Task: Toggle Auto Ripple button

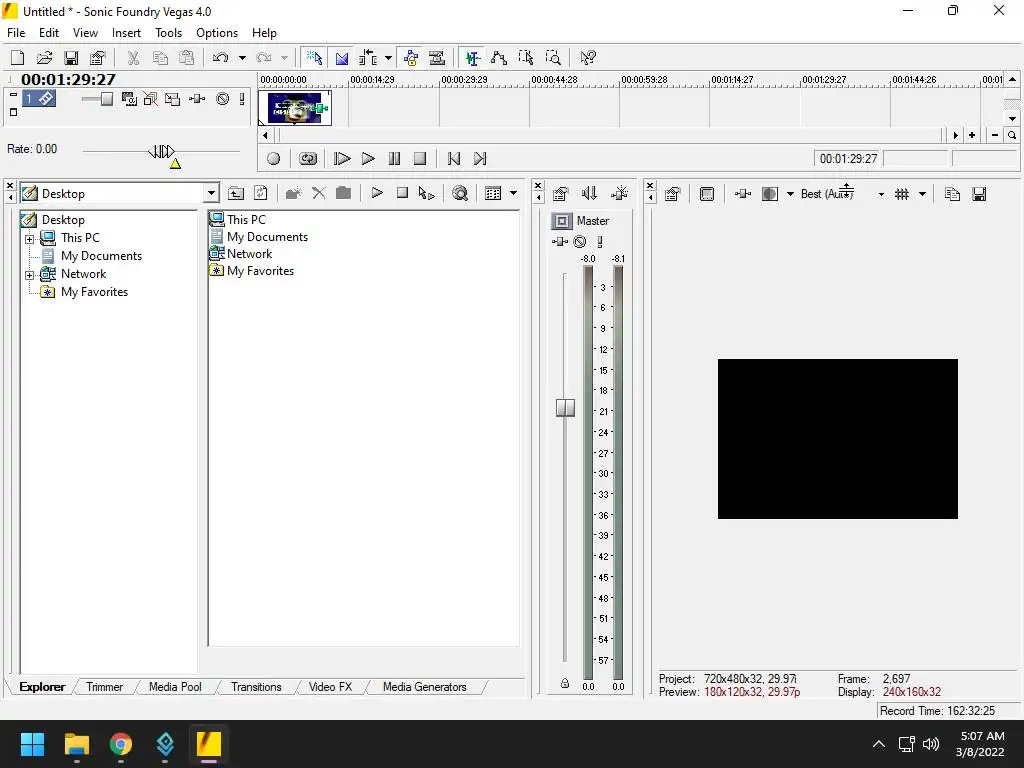Action: pos(368,58)
